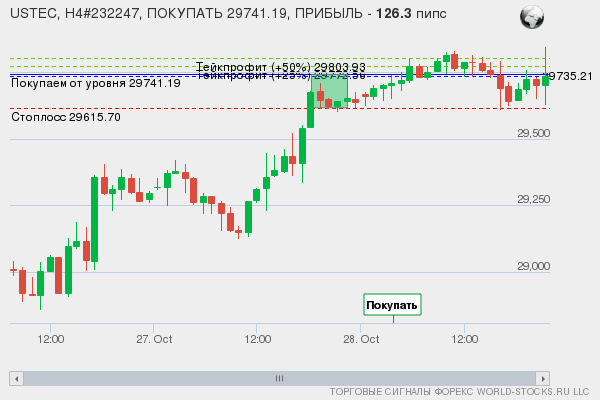Click the chart title 'USTEC, H4#232247'
The width and height of the screenshot is (600, 400).
74,14
